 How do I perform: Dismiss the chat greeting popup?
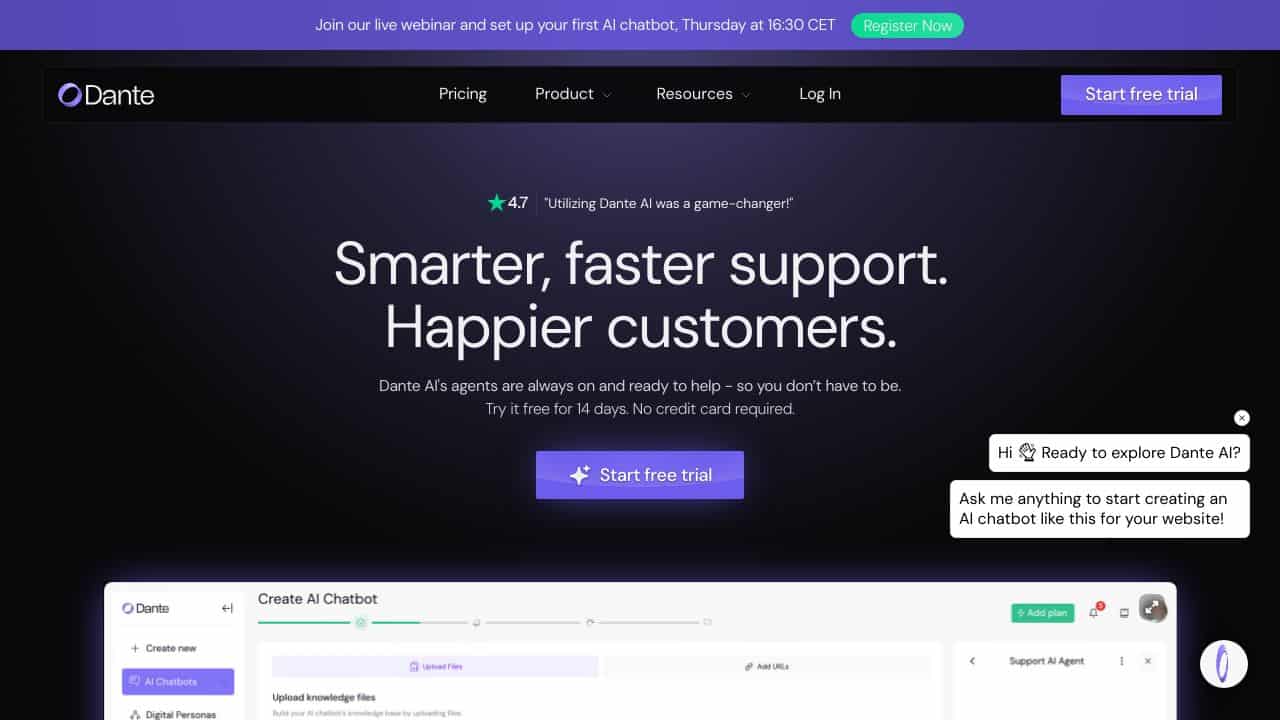click(1242, 418)
